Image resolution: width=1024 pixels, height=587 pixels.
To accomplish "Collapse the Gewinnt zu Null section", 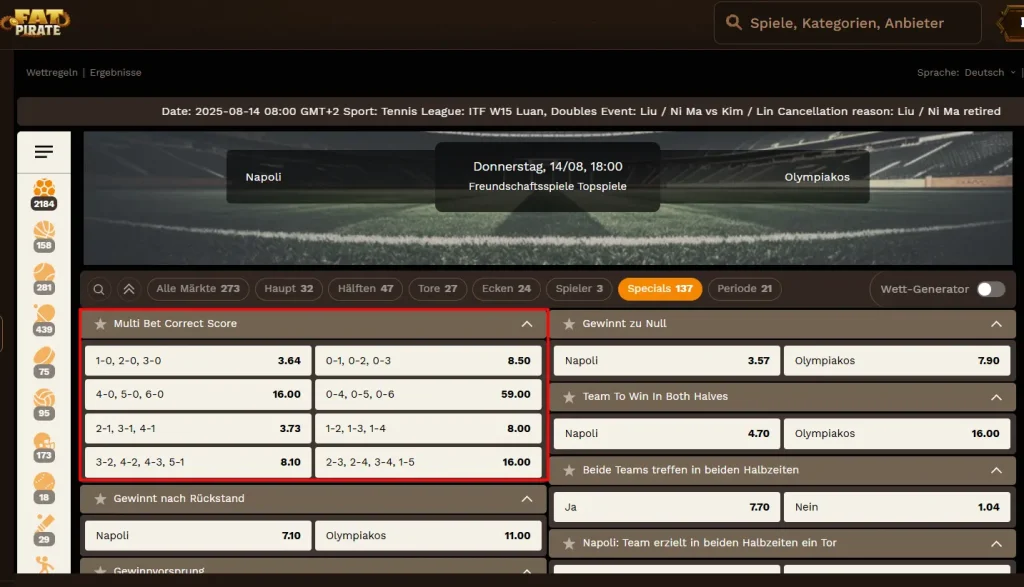I will click(996, 324).
